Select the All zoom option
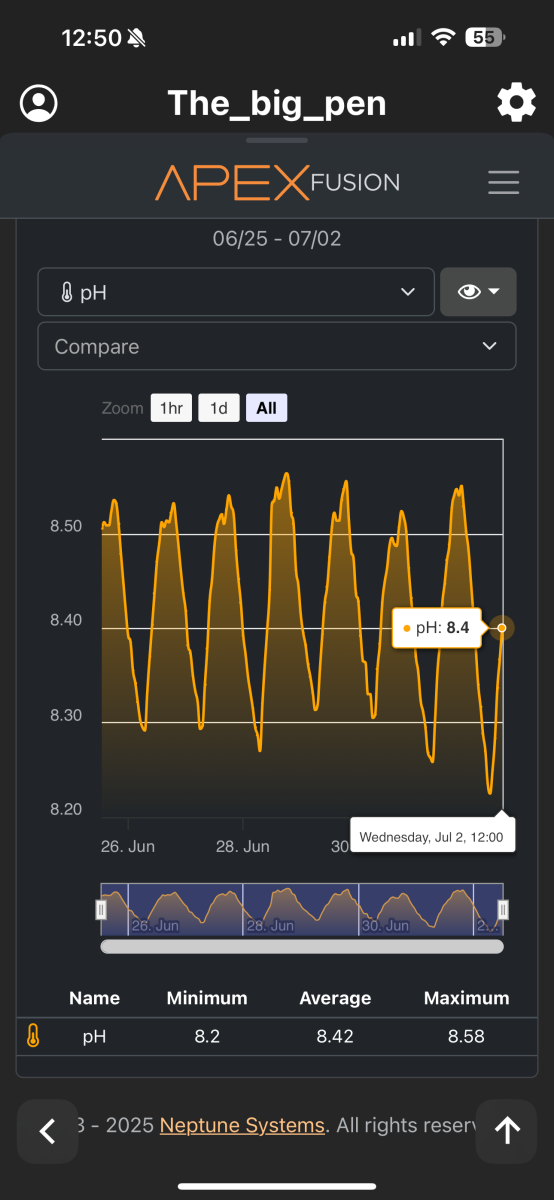The image size is (554, 1200). (266, 408)
